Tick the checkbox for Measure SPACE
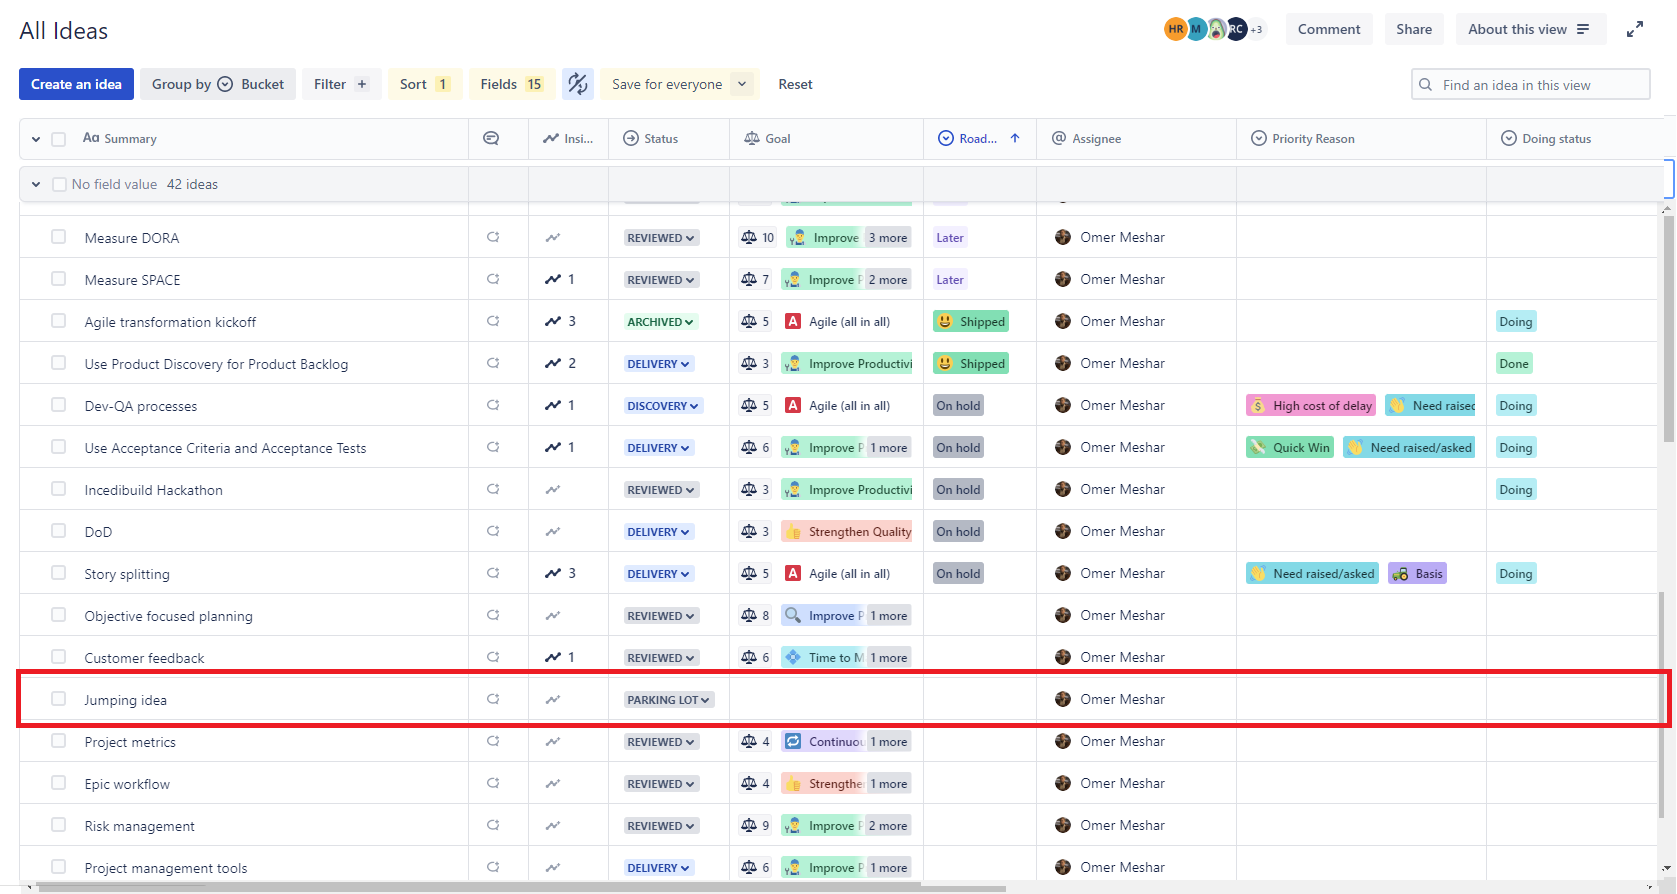Screen dimensions: 1677x894 [x=59, y=279]
